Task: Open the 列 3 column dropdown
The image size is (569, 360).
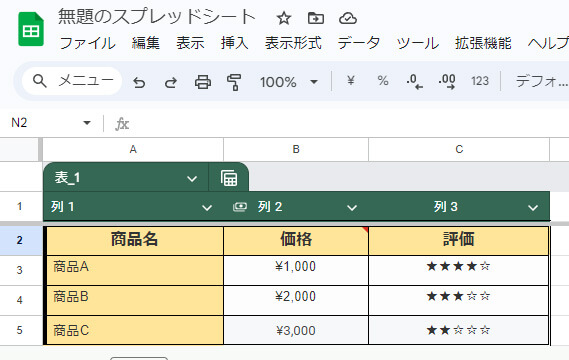Action: point(533,208)
